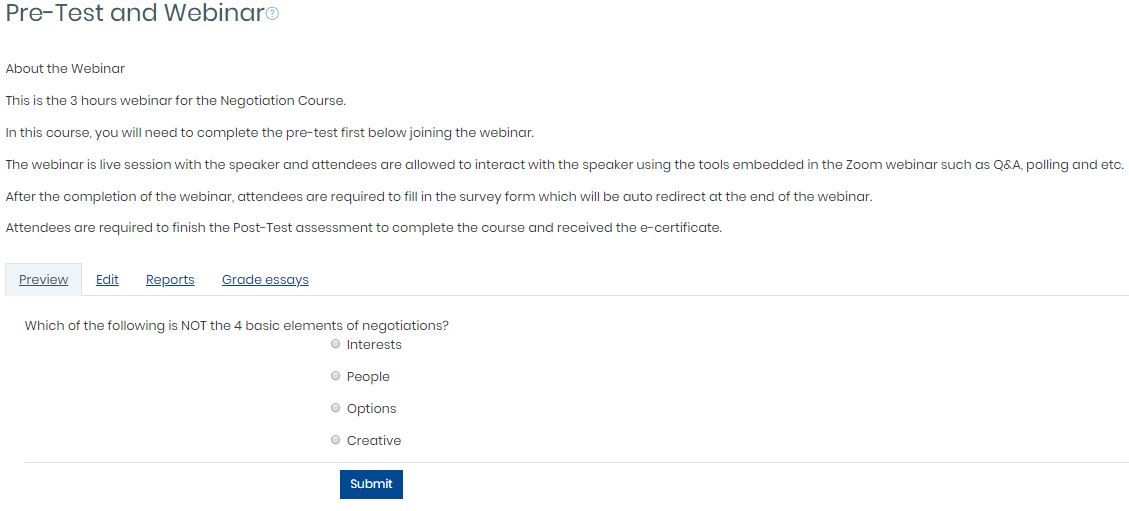This screenshot has width=1129, height=511.
Task: Open the Grade essays tab
Action: click(x=265, y=279)
